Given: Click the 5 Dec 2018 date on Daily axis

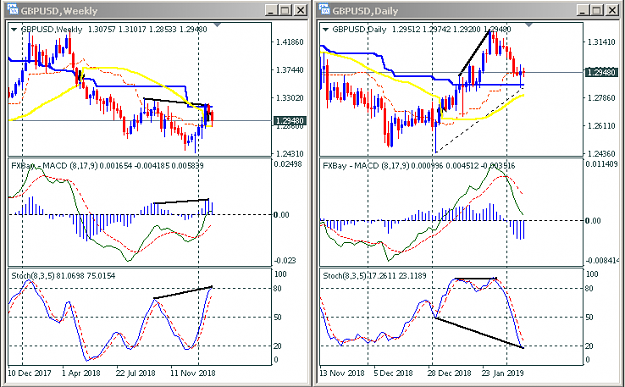Looking at the screenshot, I should pyautogui.click(x=393, y=373).
